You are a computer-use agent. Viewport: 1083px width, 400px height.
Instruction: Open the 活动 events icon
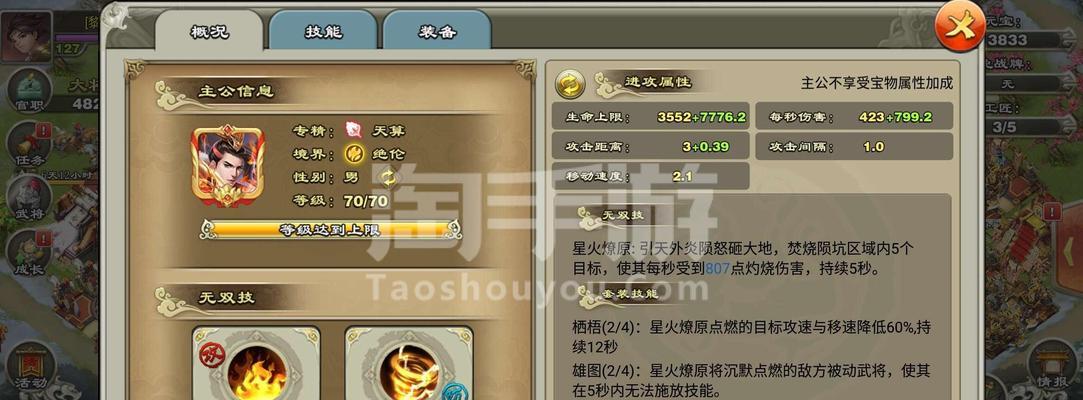coord(30,365)
